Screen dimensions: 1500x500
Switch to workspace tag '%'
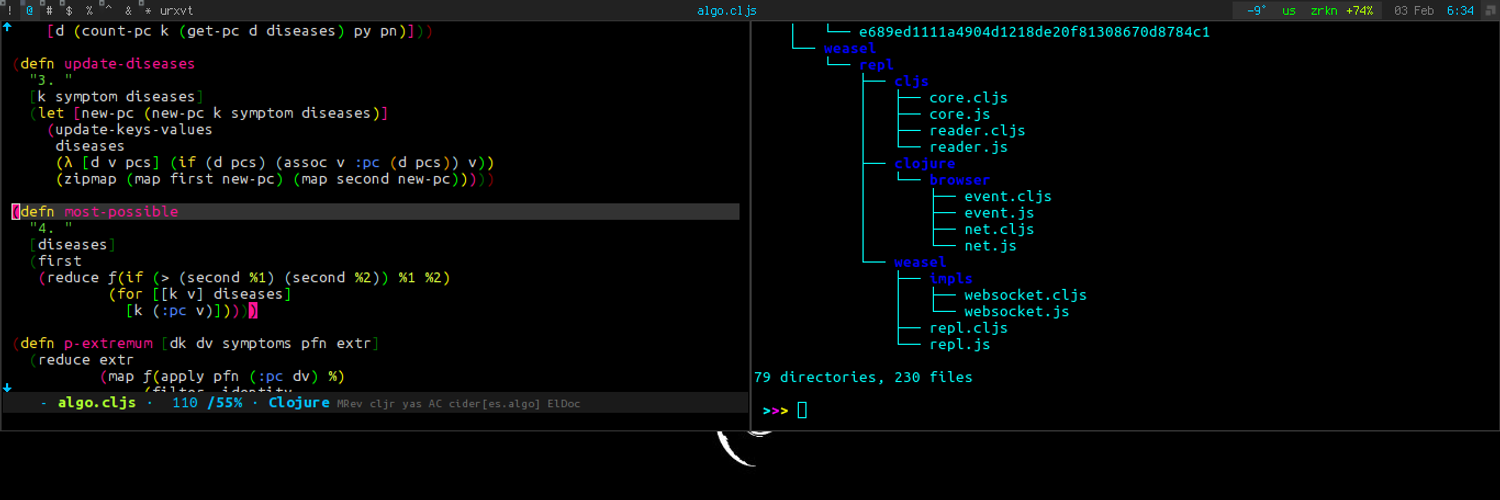[x=89, y=10]
